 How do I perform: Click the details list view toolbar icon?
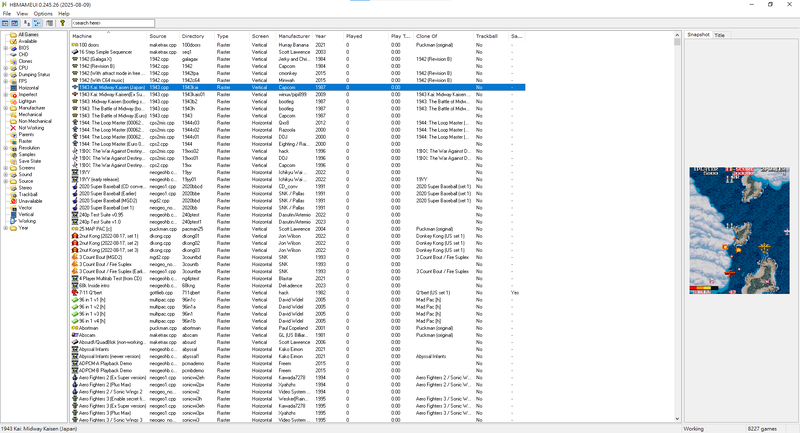49,23
